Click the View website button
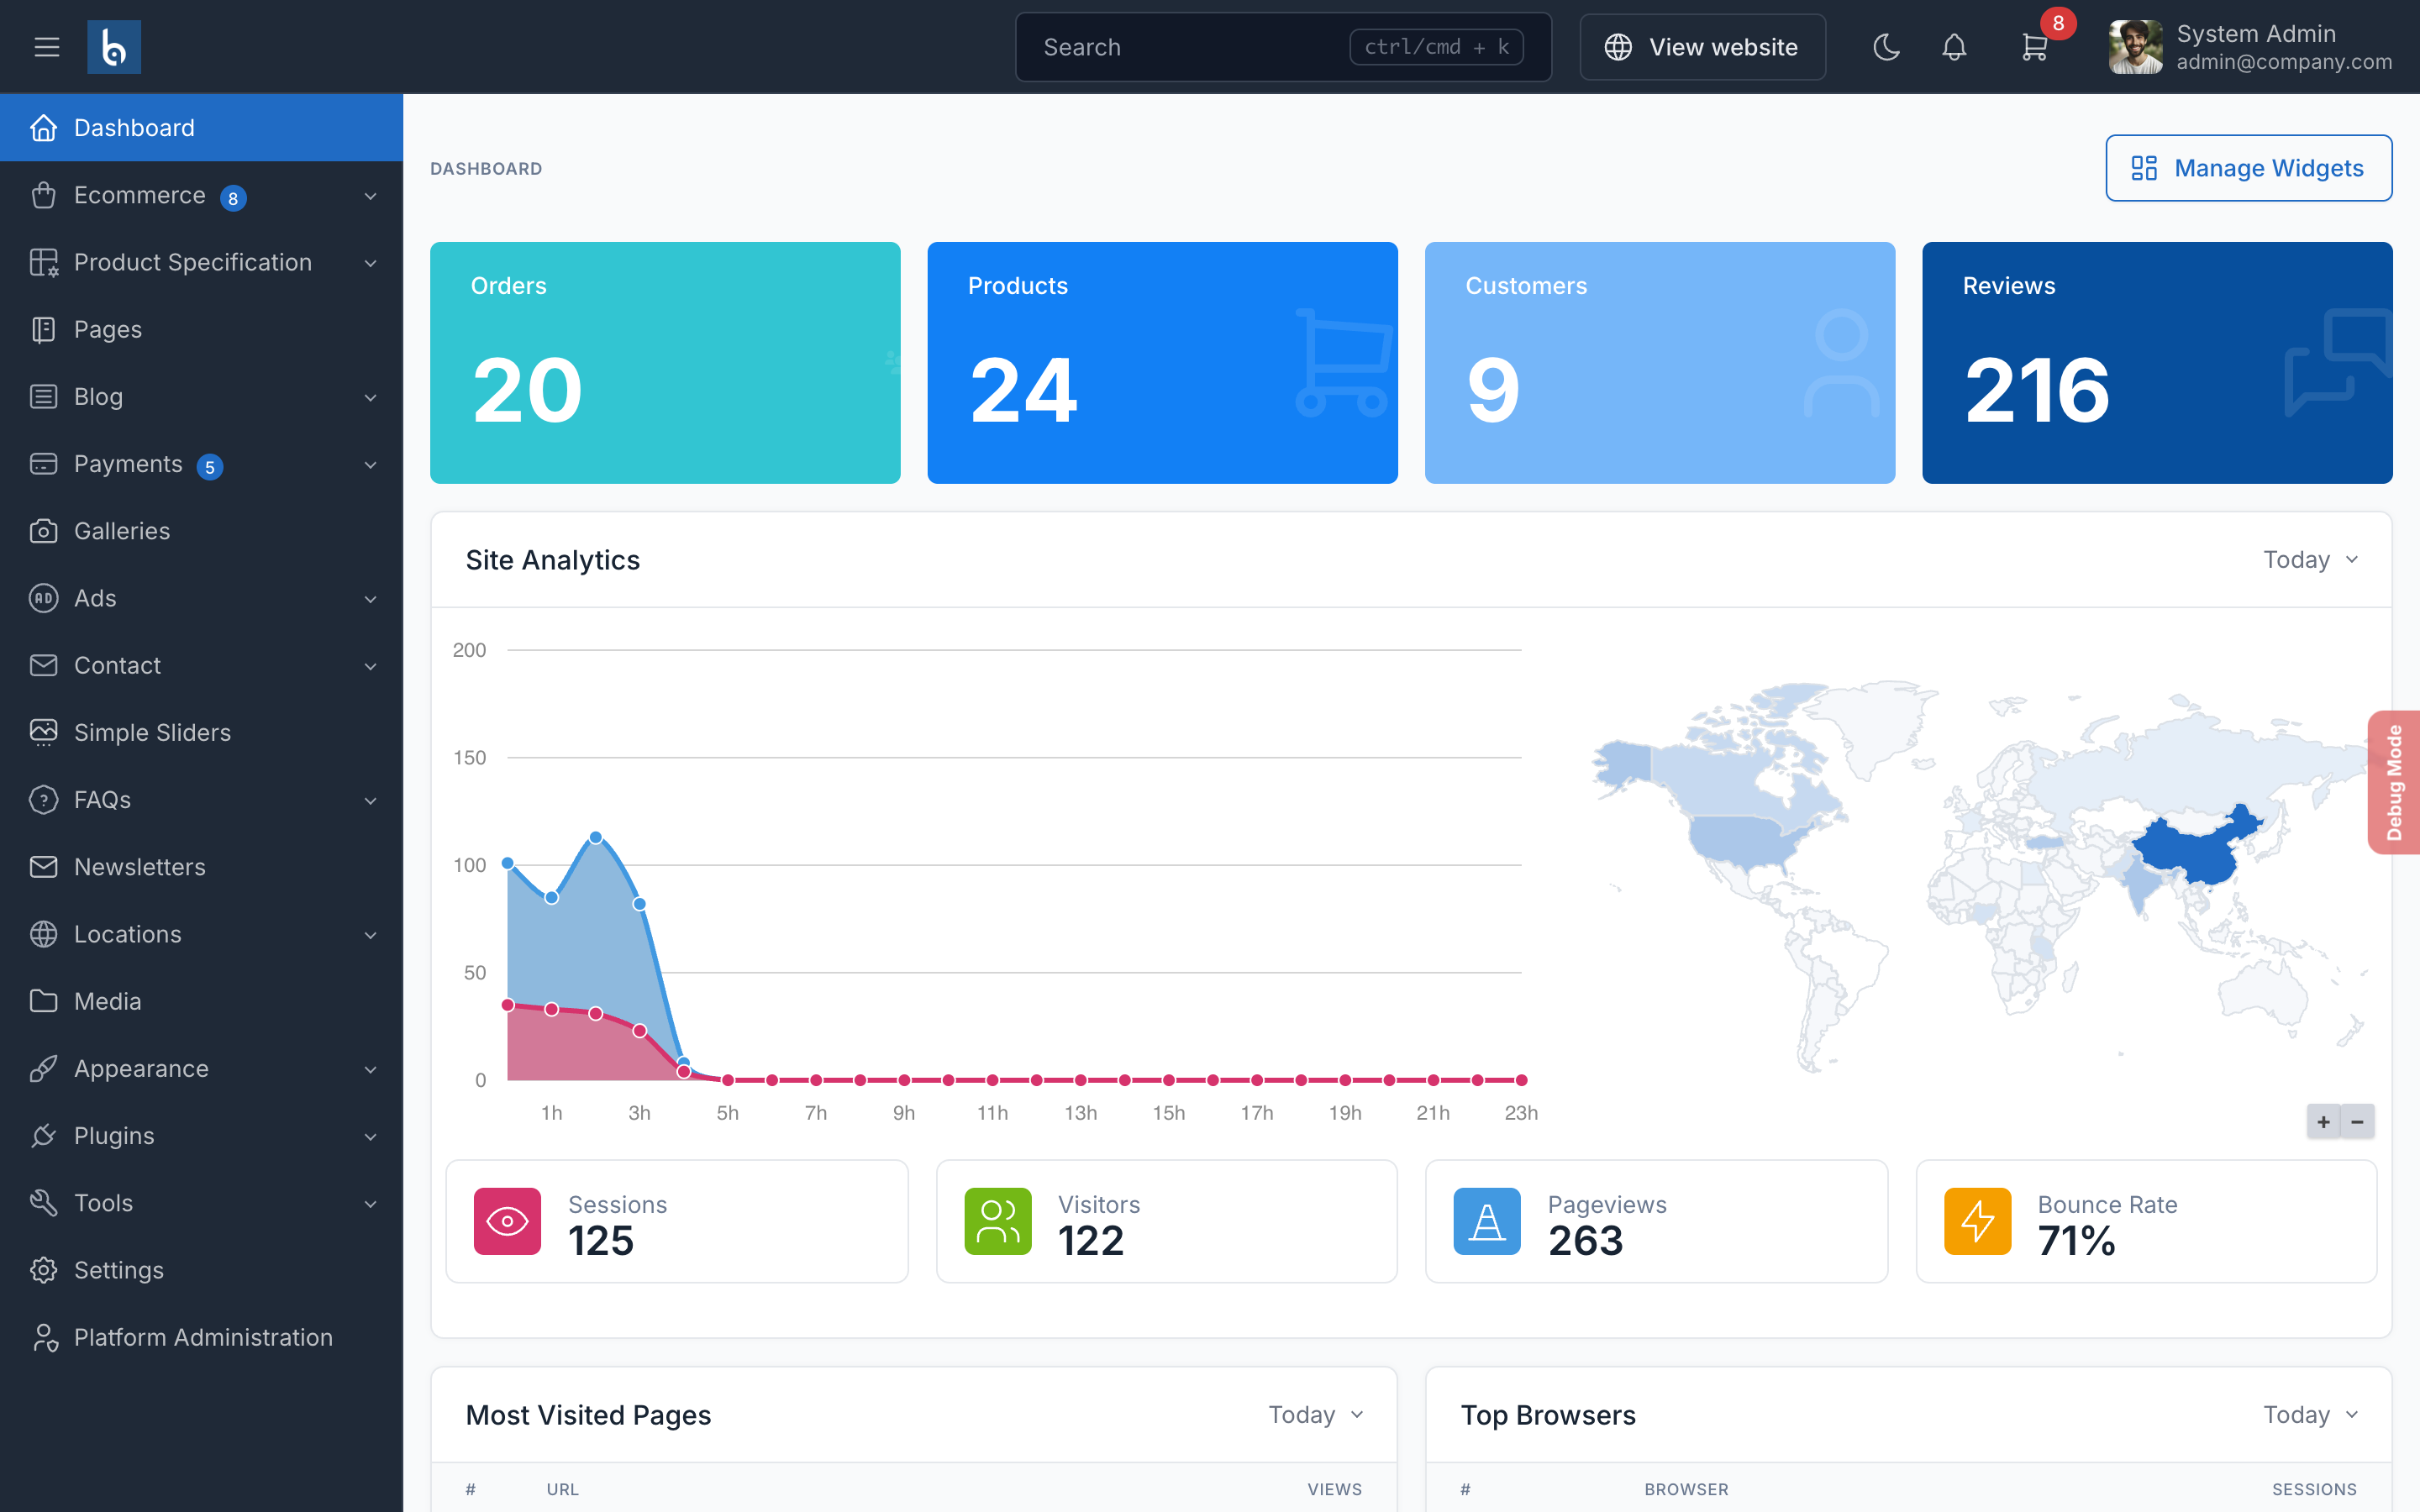The height and width of the screenshot is (1512, 2420). click(1702, 46)
